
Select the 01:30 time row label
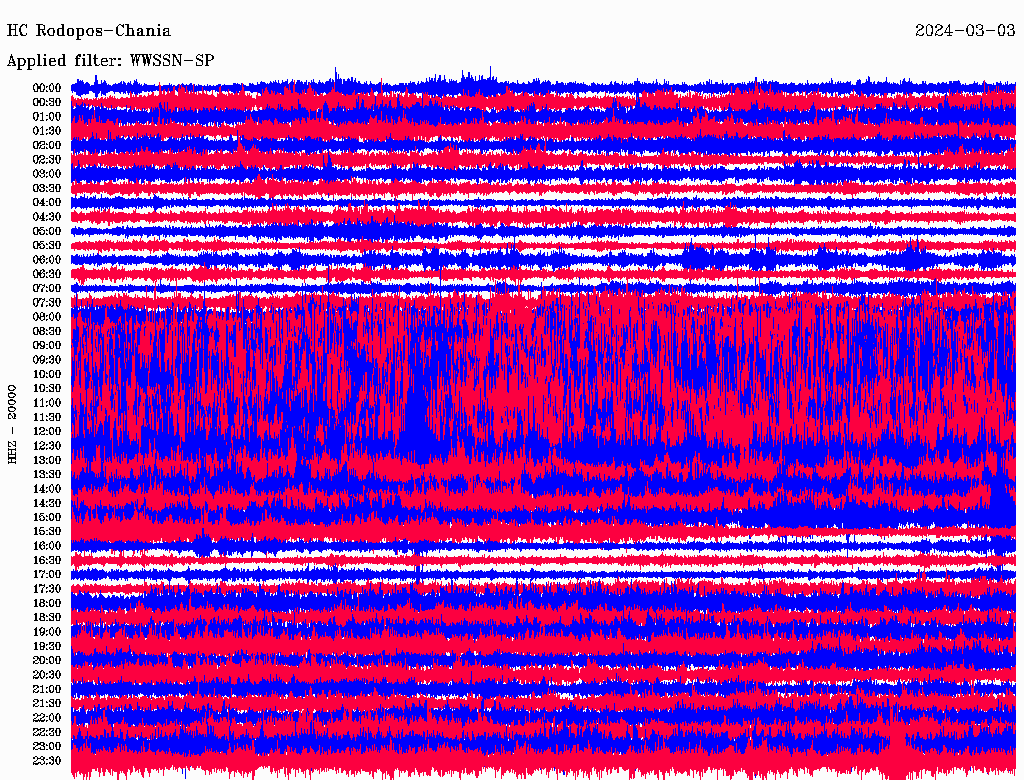click(x=47, y=131)
